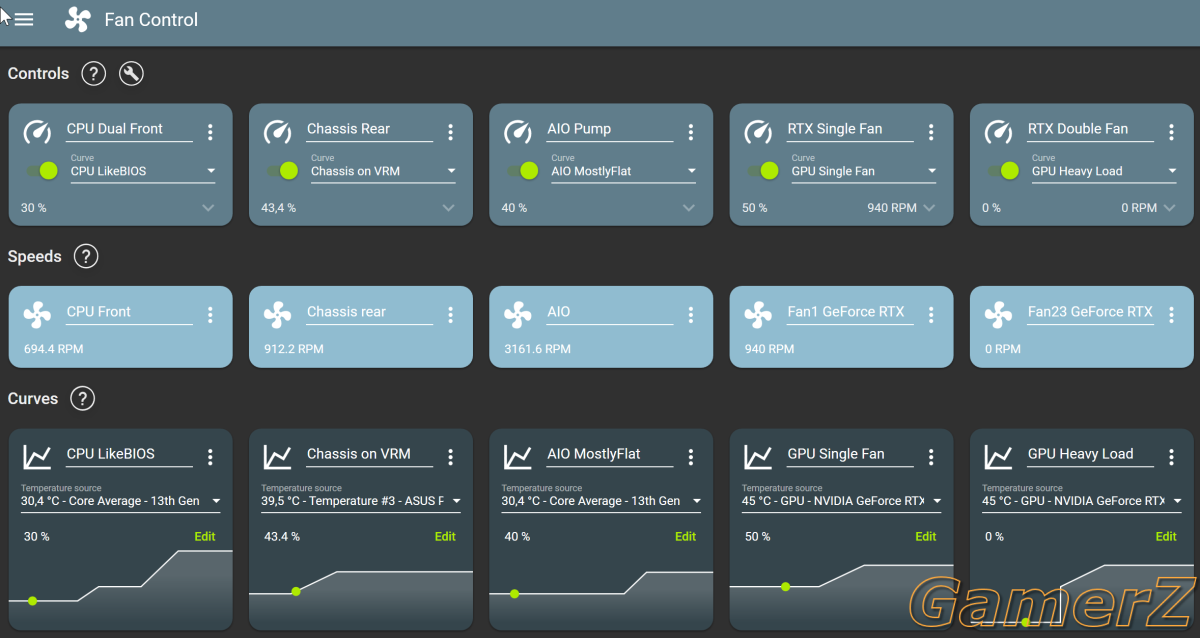The height and width of the screenshot is (638, 1200).
Task: Click the fan icon on CPU Front speed card
Action: pos(37,315)
